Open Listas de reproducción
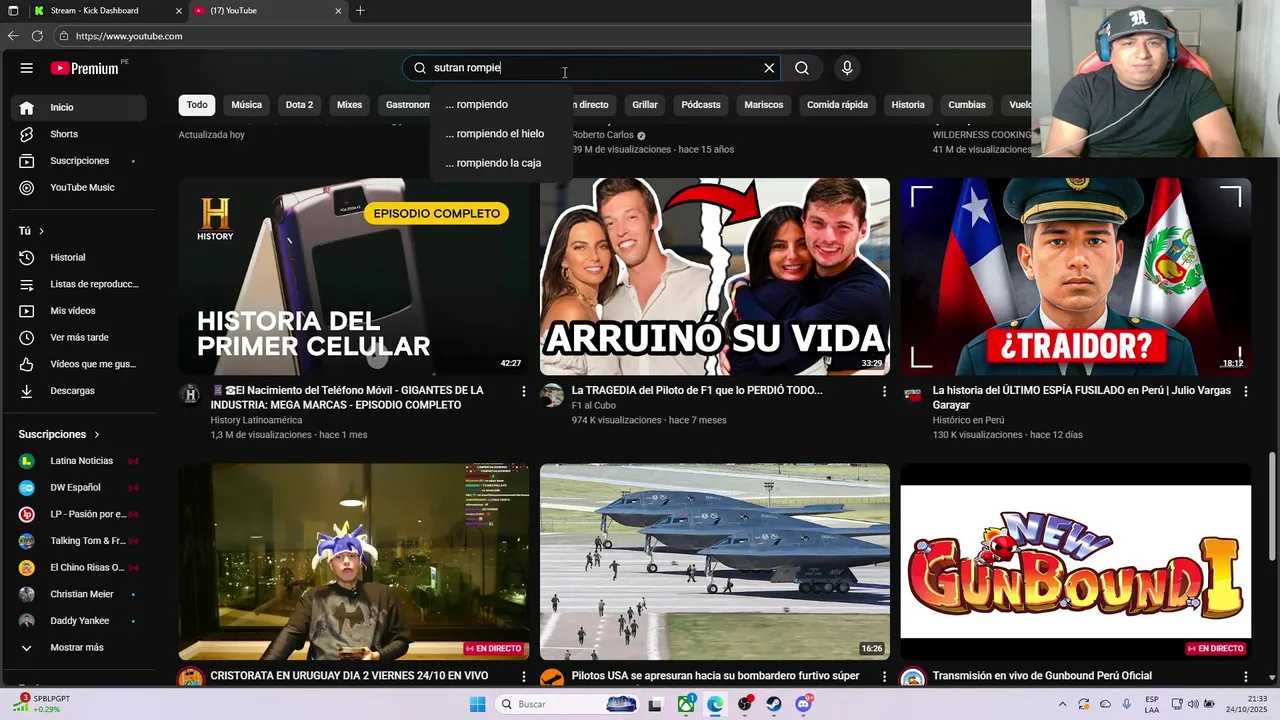This screenshot has height=720, width=1280. coord(79,284)
